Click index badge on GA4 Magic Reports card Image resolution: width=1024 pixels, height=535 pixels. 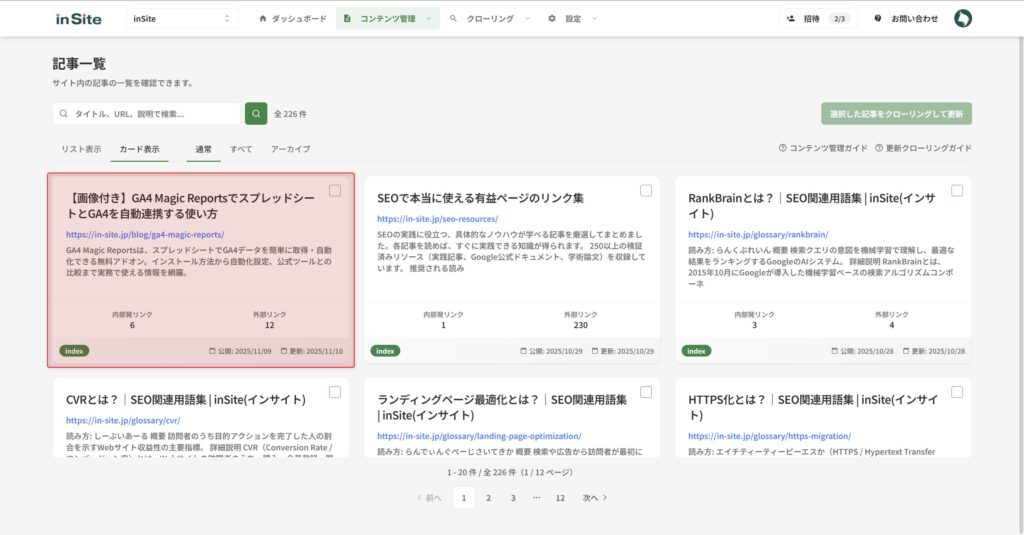74,351
